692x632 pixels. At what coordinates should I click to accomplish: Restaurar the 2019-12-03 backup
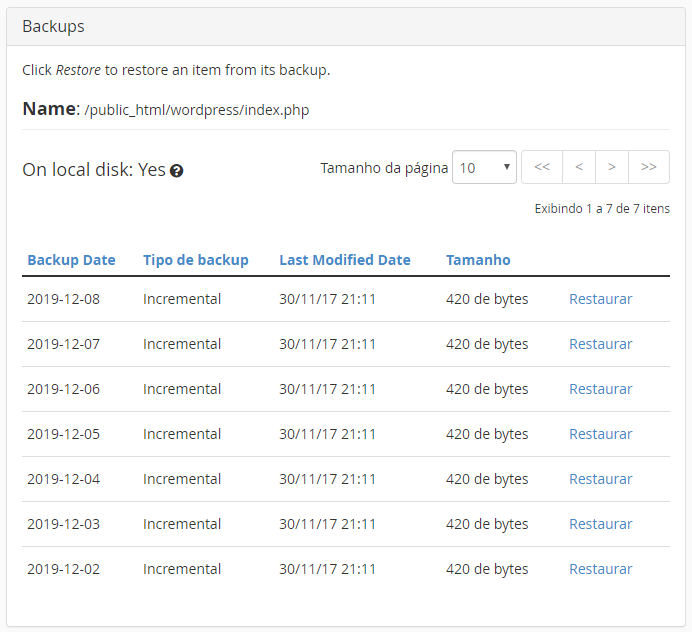[x=601, y=524]
